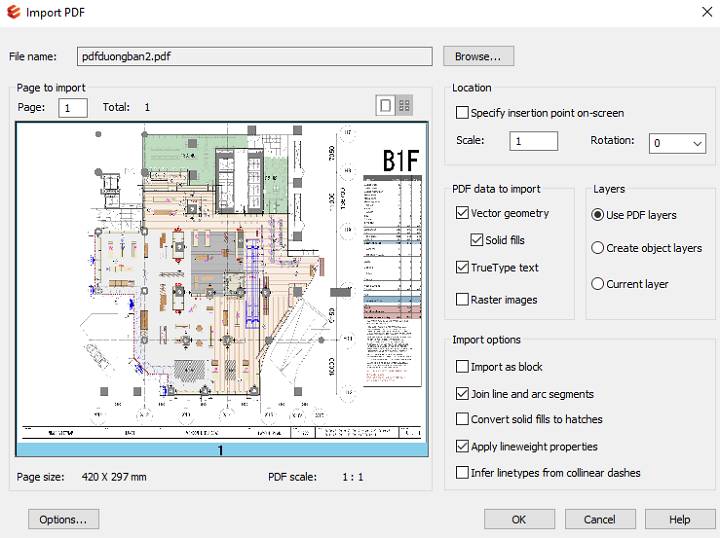Viewport: 720px width, 538px height.
Task: Toggle the Solid fills checkbox
Action: pyautogui.click(x=478, y=240)
